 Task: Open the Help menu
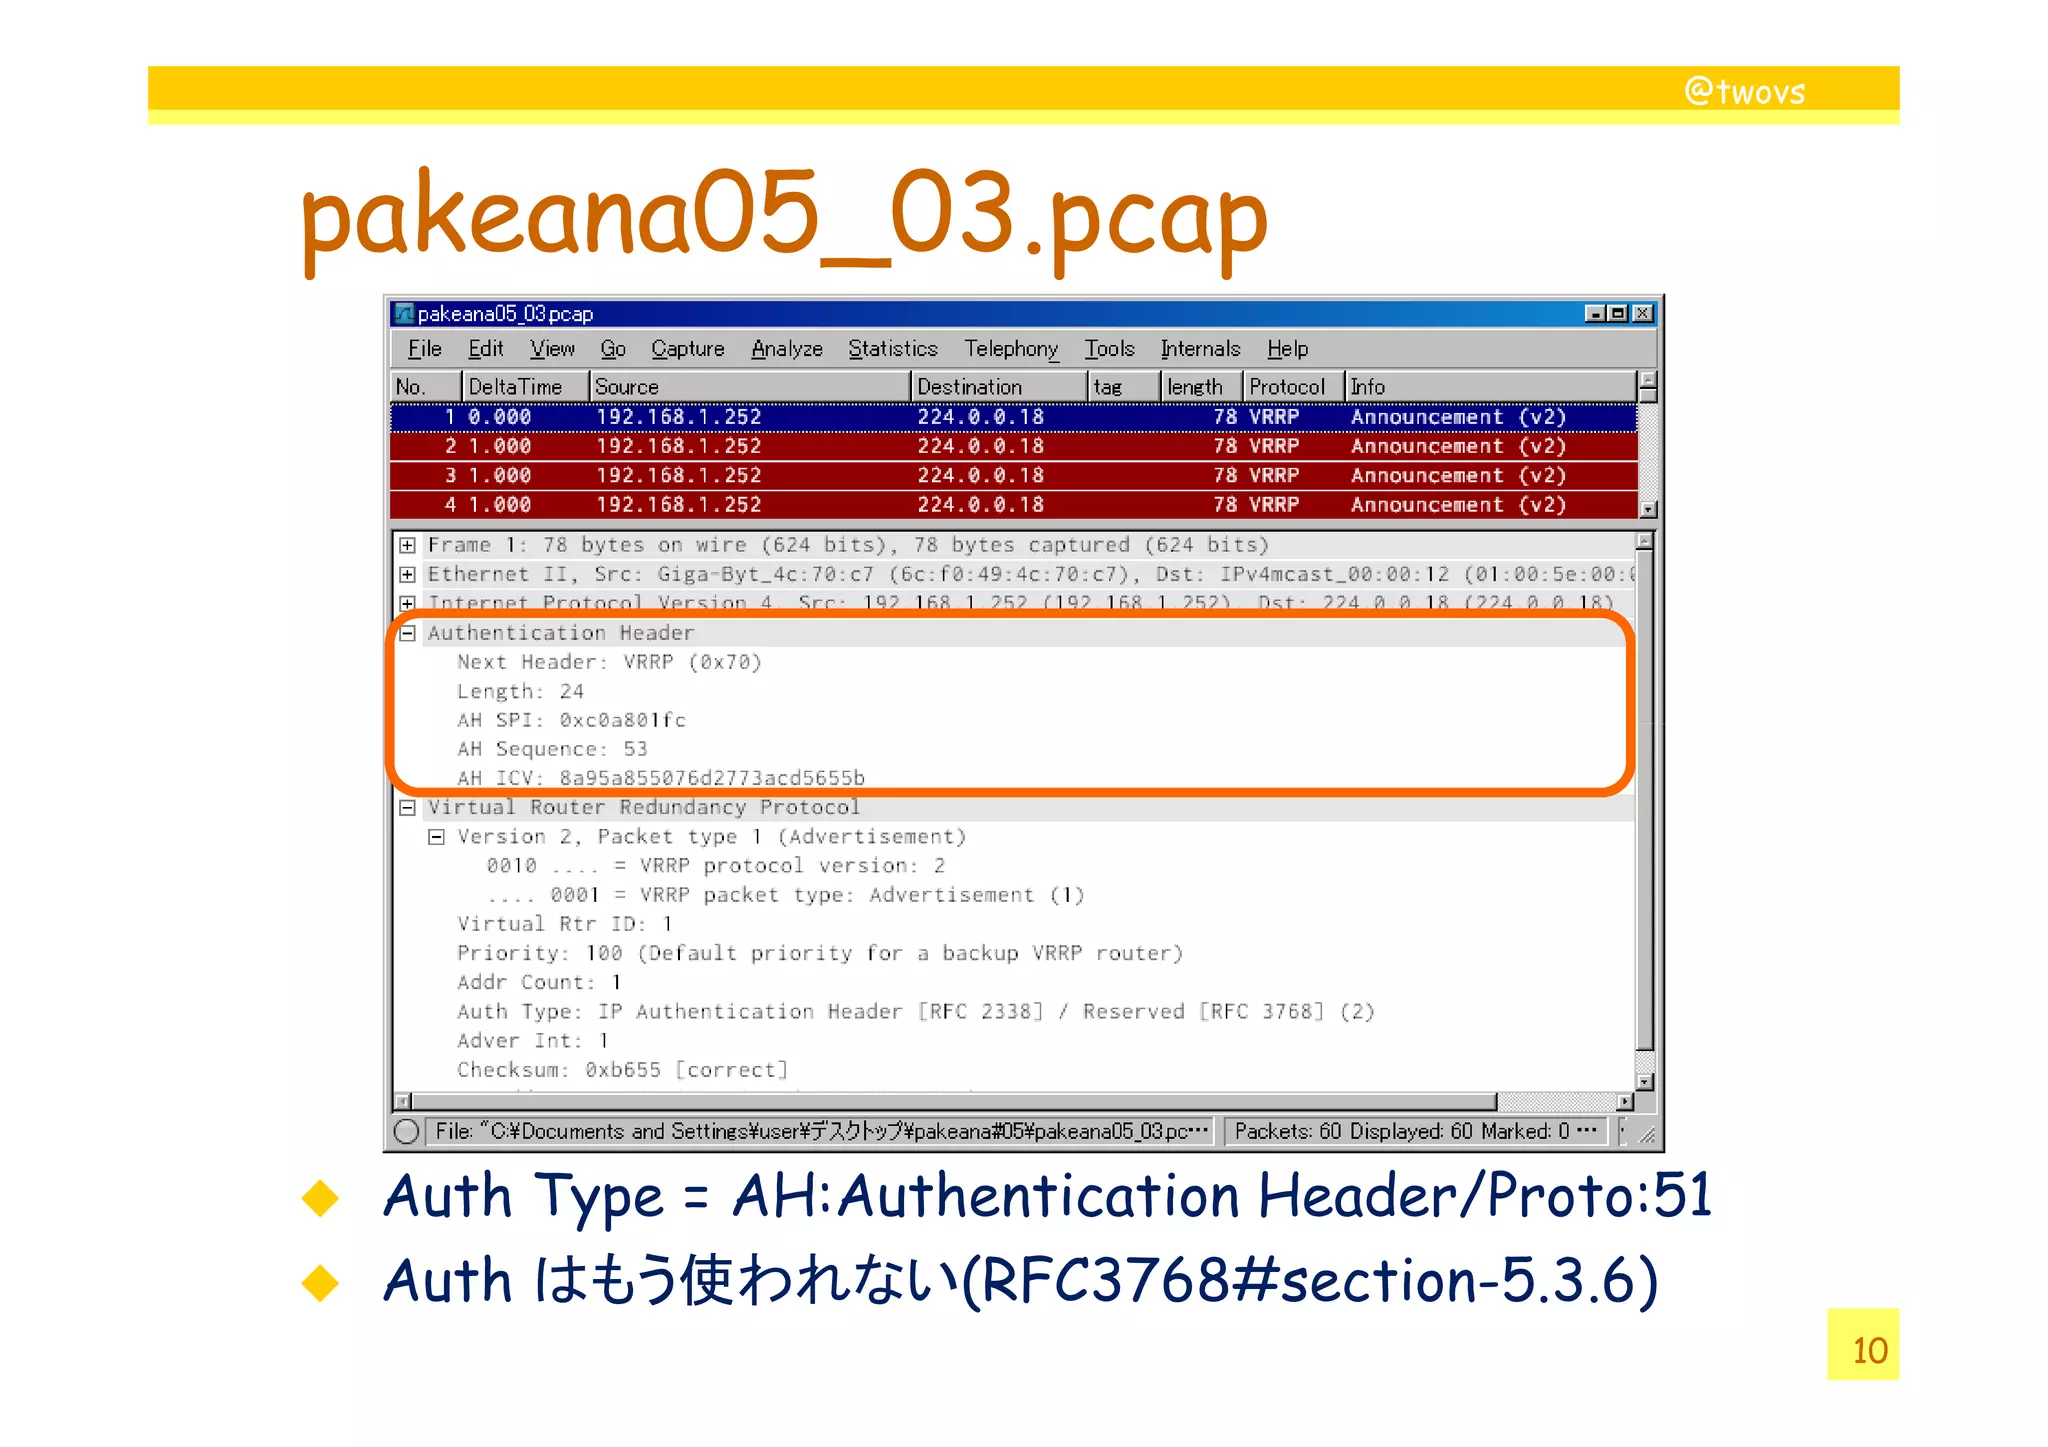(1287, 349)
